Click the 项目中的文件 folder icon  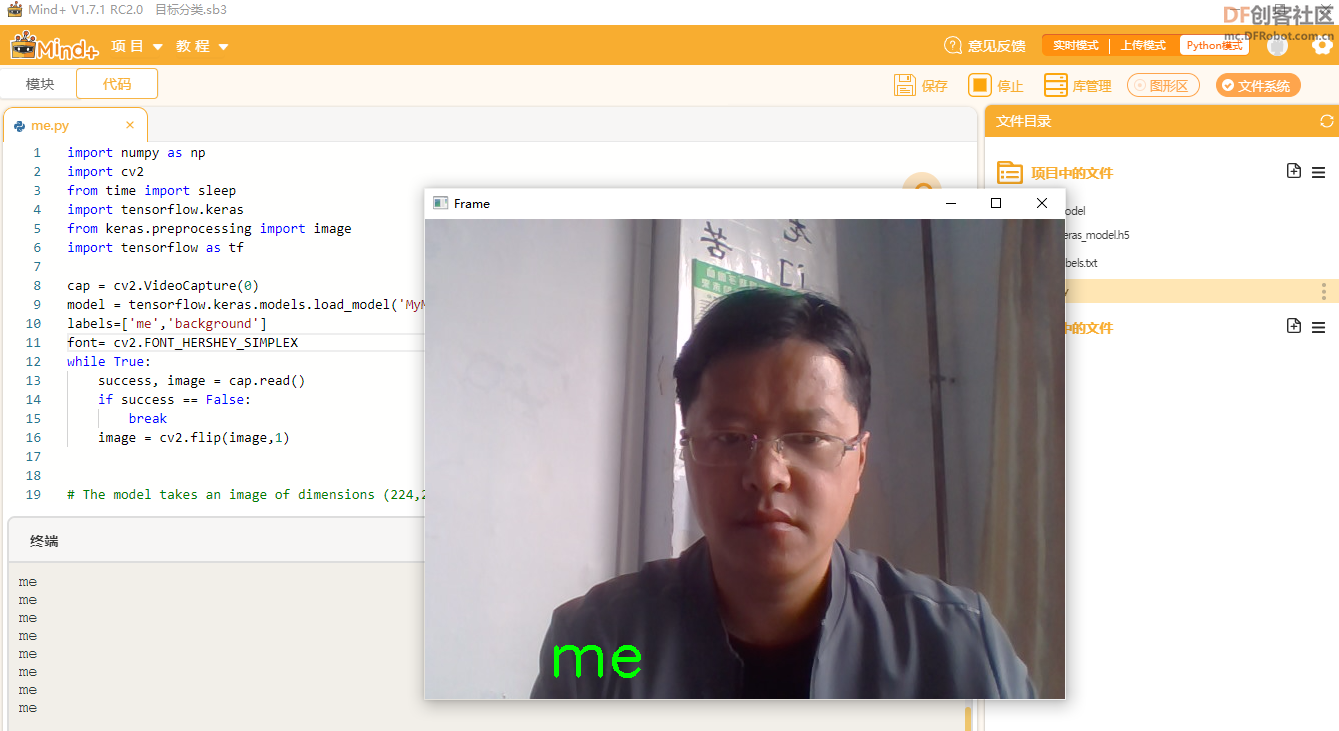(1010, 173)
